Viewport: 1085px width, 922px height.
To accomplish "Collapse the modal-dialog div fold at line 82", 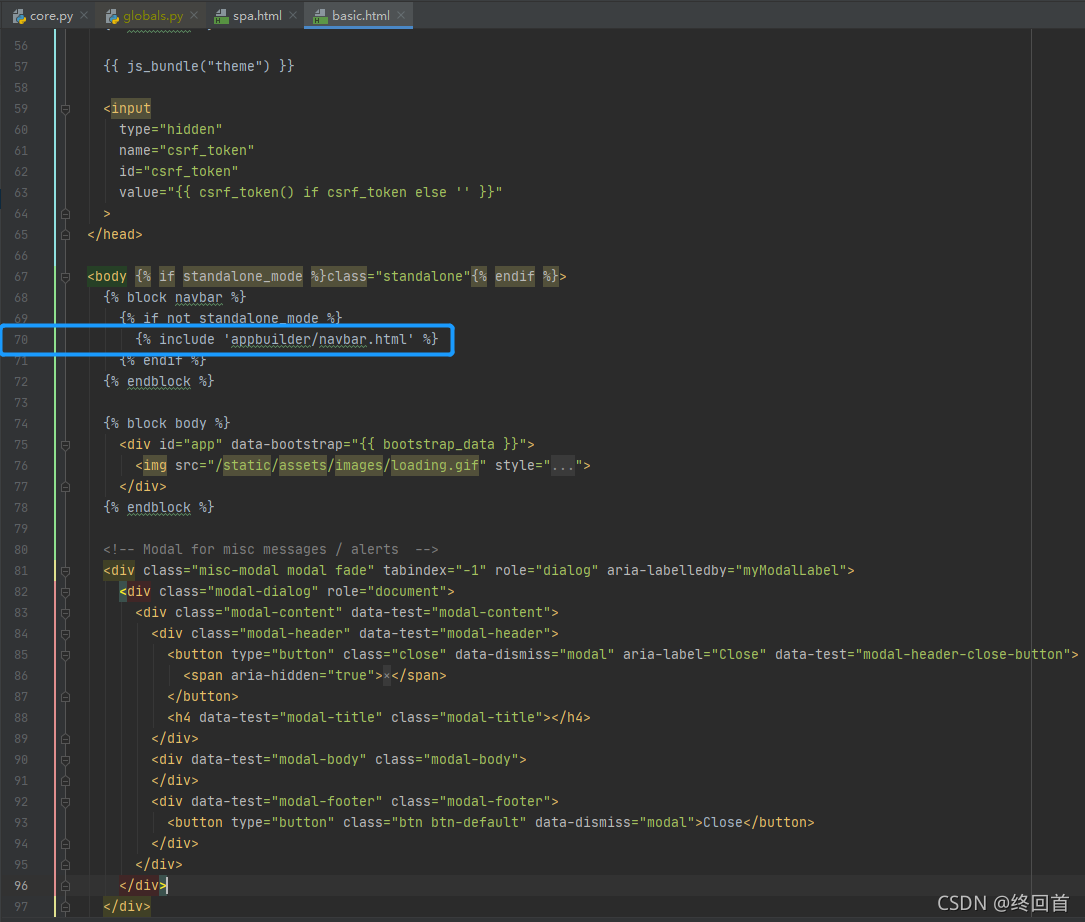I will 65,592.
